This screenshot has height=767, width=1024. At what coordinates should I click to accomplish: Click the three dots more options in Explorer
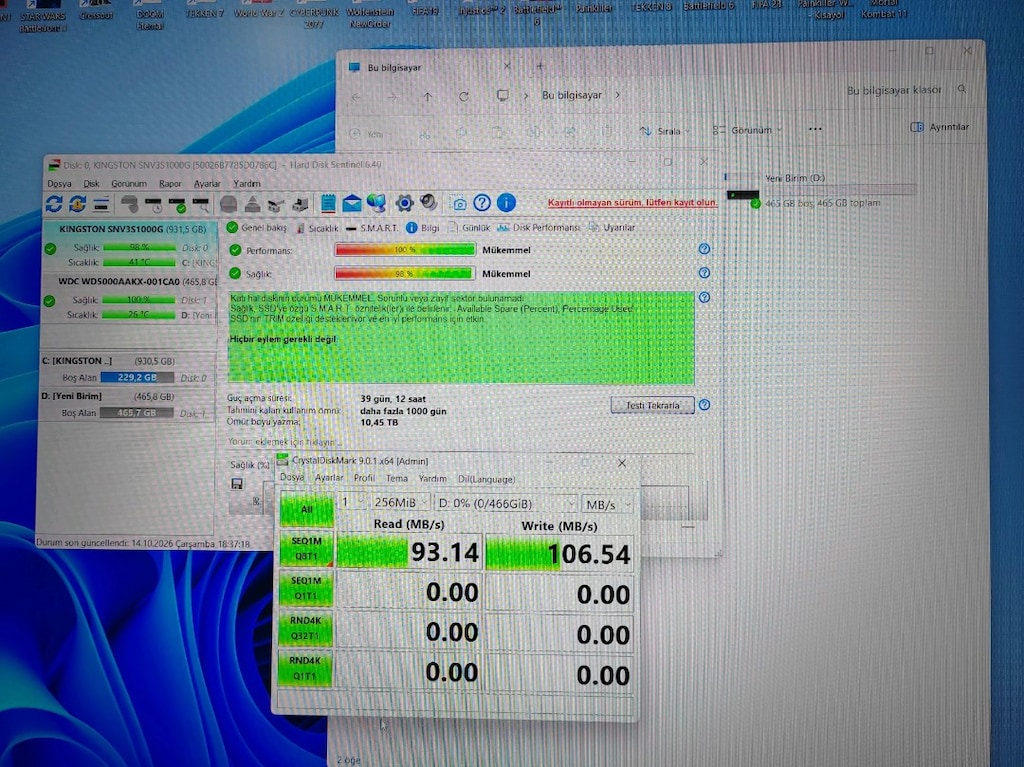(815, 129)
